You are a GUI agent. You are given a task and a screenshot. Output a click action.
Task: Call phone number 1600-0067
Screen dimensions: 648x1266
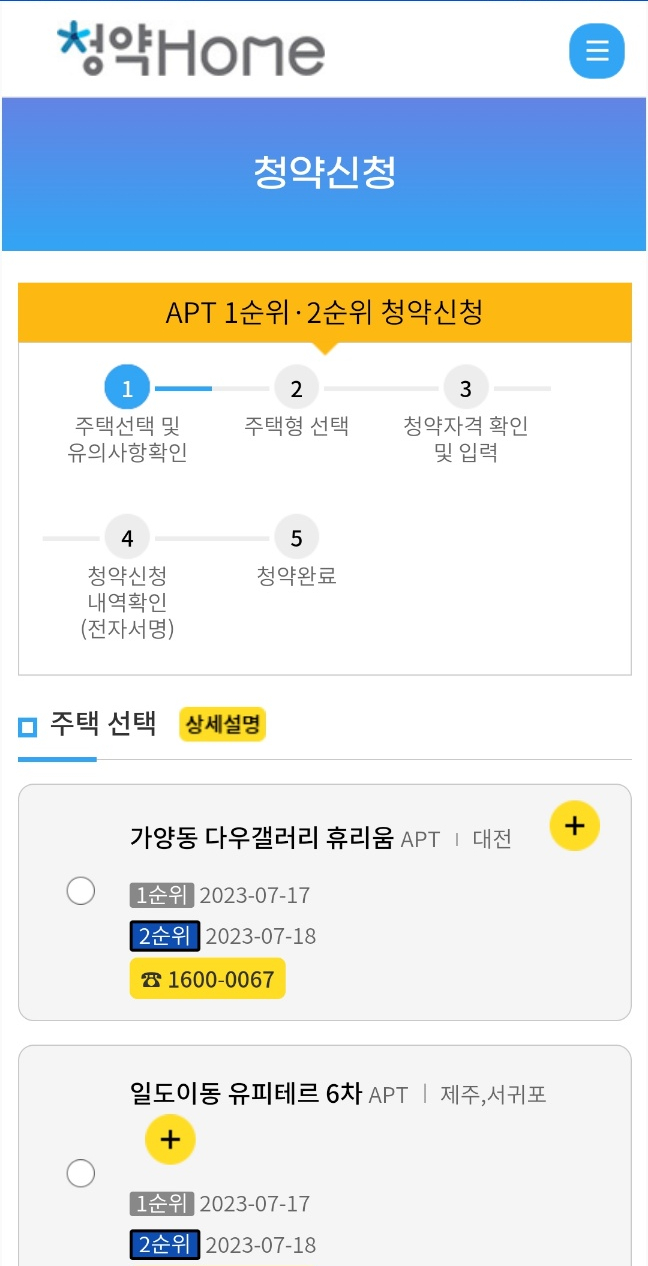pyautogui.click(x=208, y=979)
